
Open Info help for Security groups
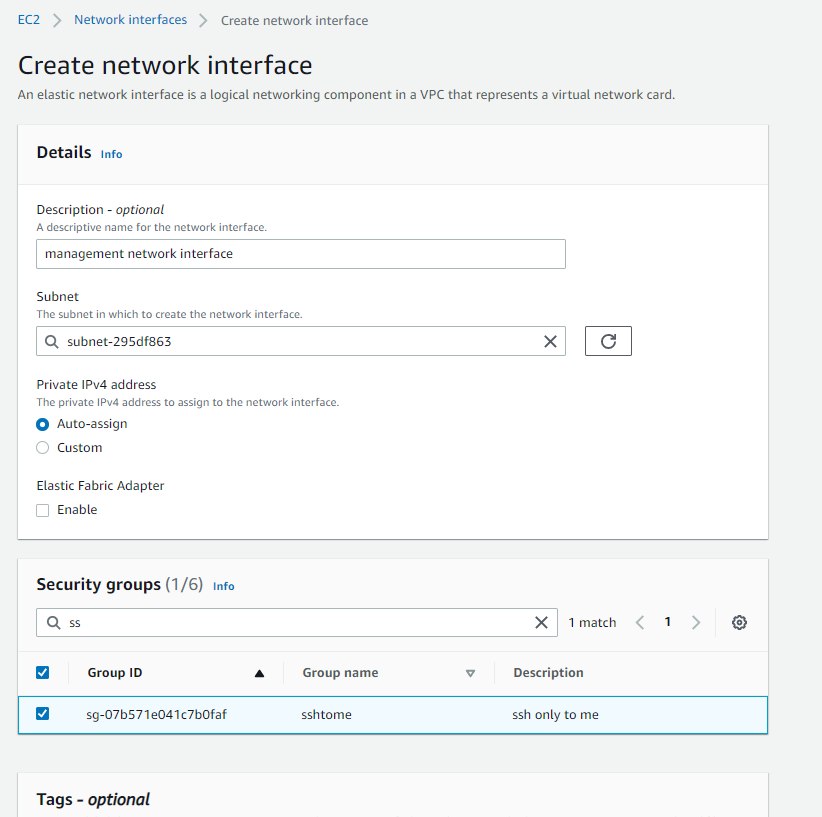point(223,586)
